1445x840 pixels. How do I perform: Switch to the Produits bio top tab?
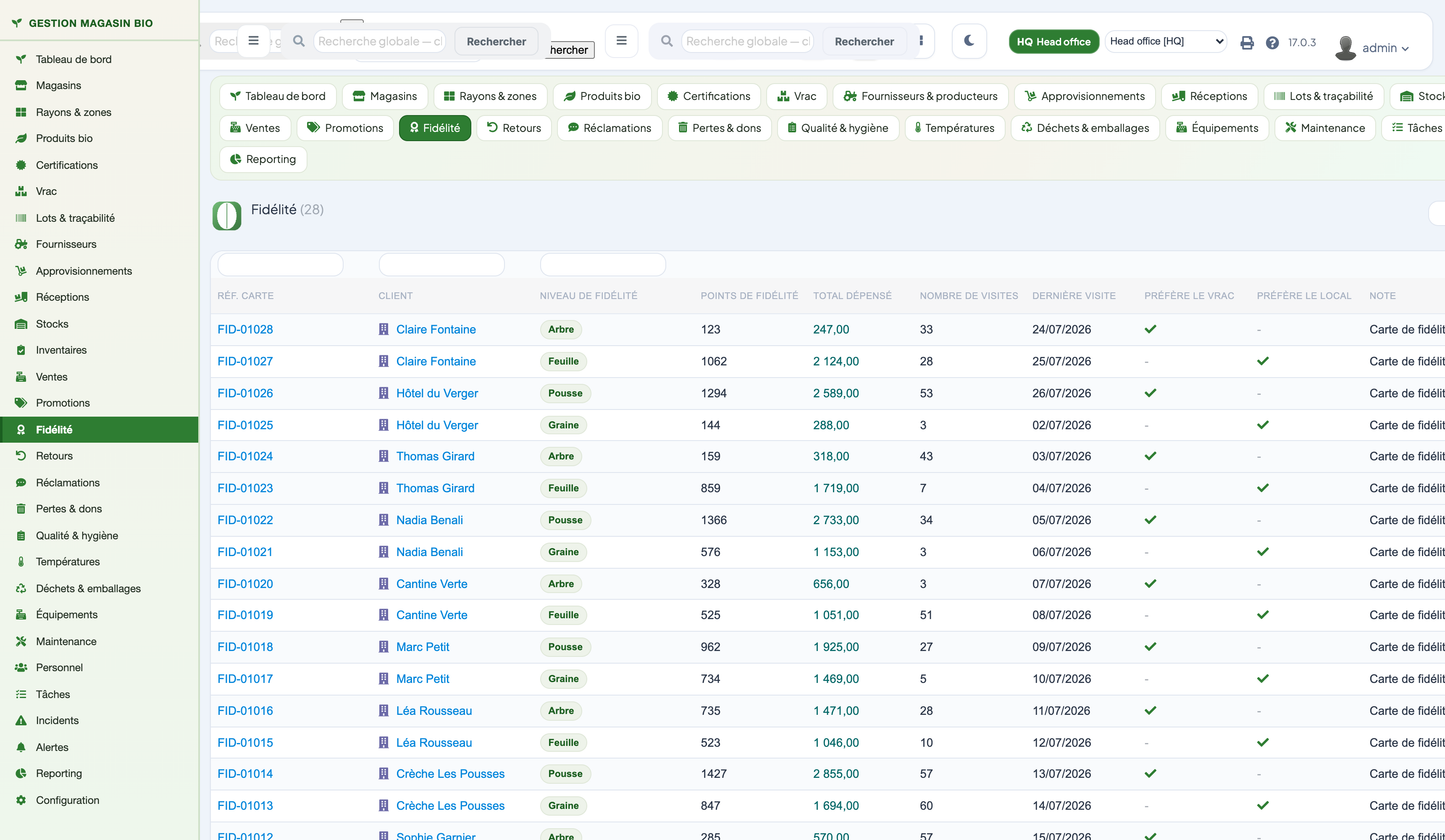602,96
